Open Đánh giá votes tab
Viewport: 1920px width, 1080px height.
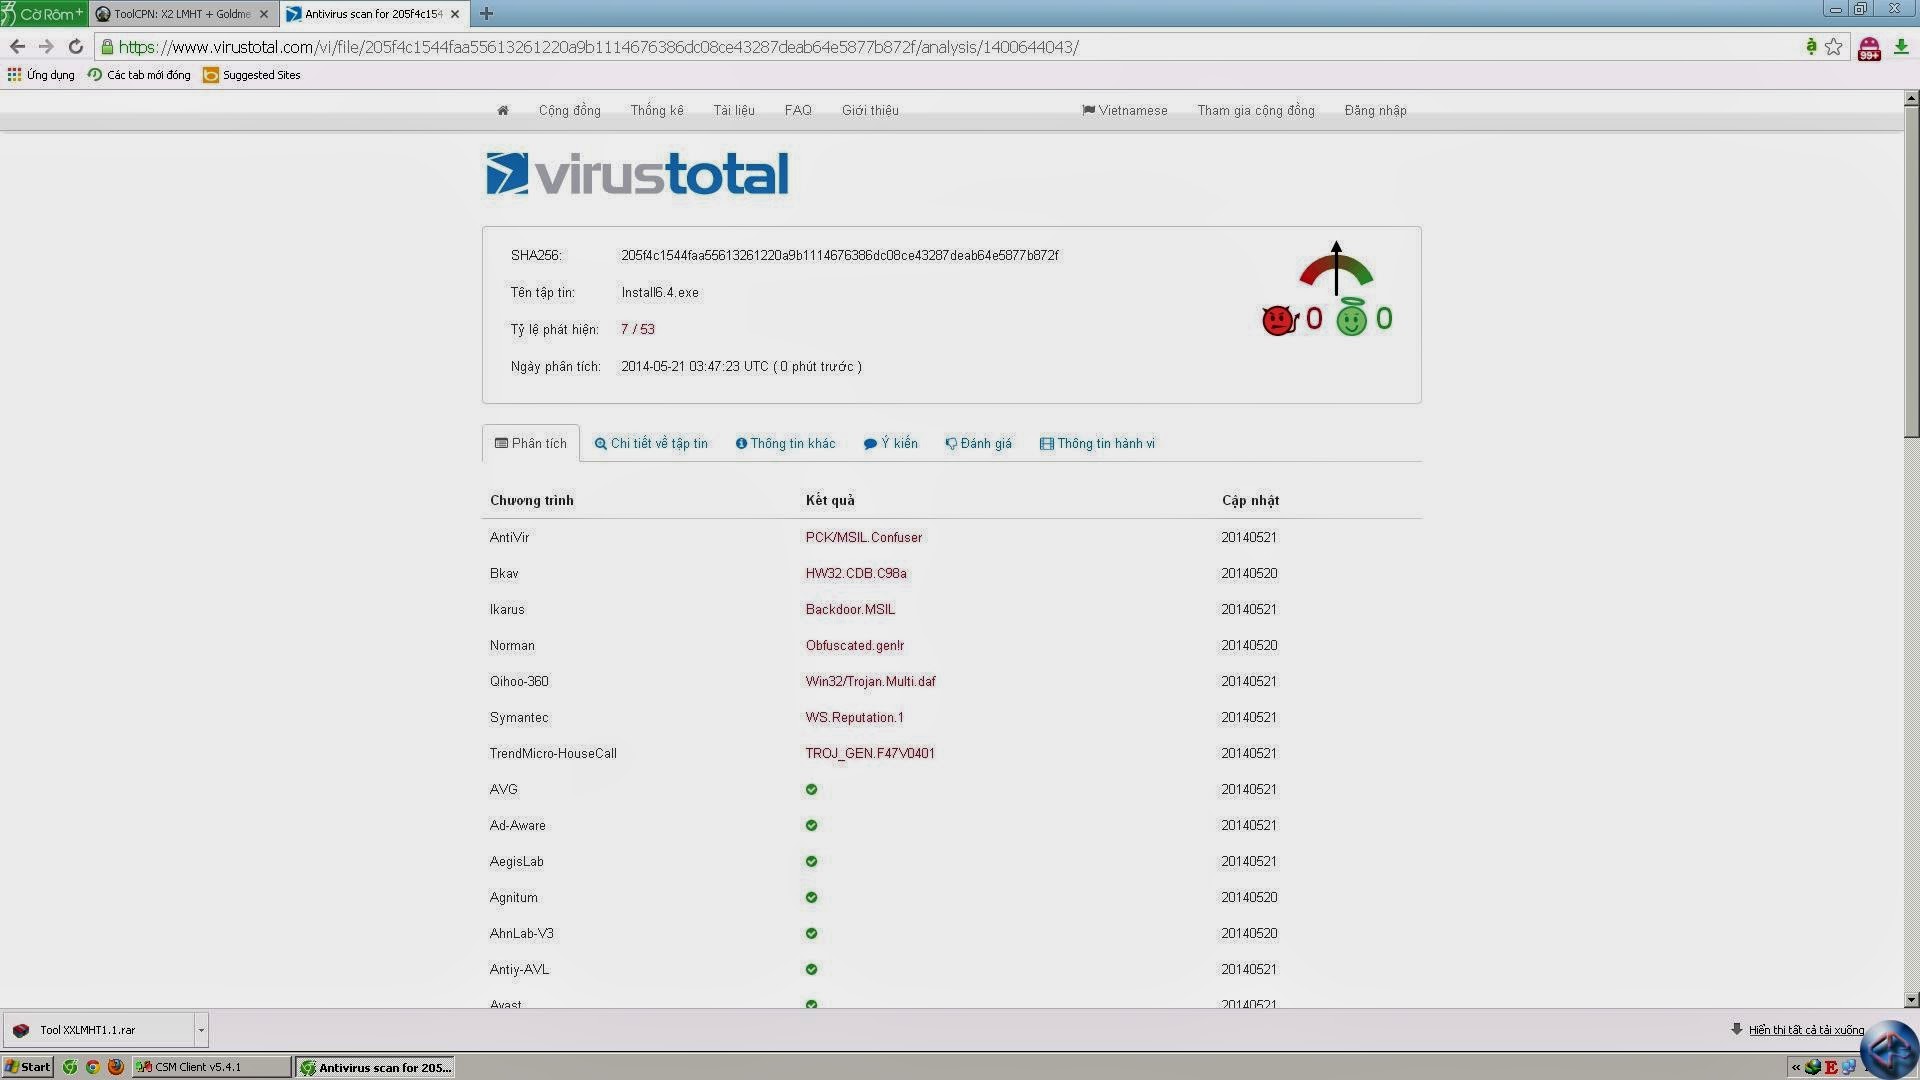(x=978, y=444)
